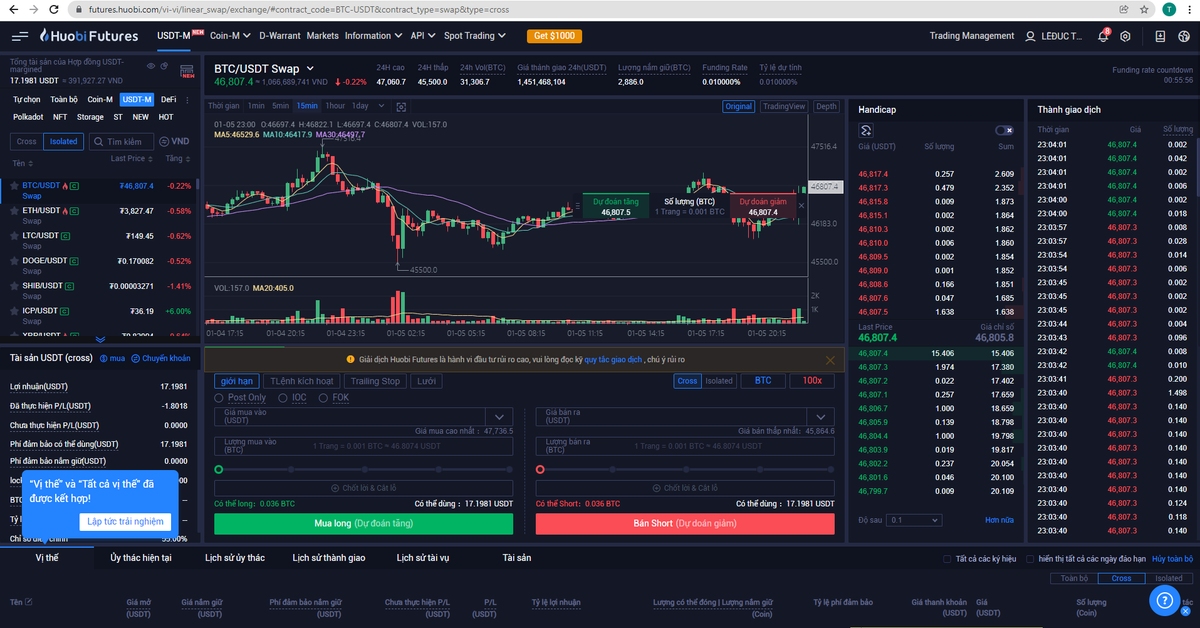Switch contract list to Isolated mode
This screenshot has width=1200, height=628.
[x=64, y=141]
